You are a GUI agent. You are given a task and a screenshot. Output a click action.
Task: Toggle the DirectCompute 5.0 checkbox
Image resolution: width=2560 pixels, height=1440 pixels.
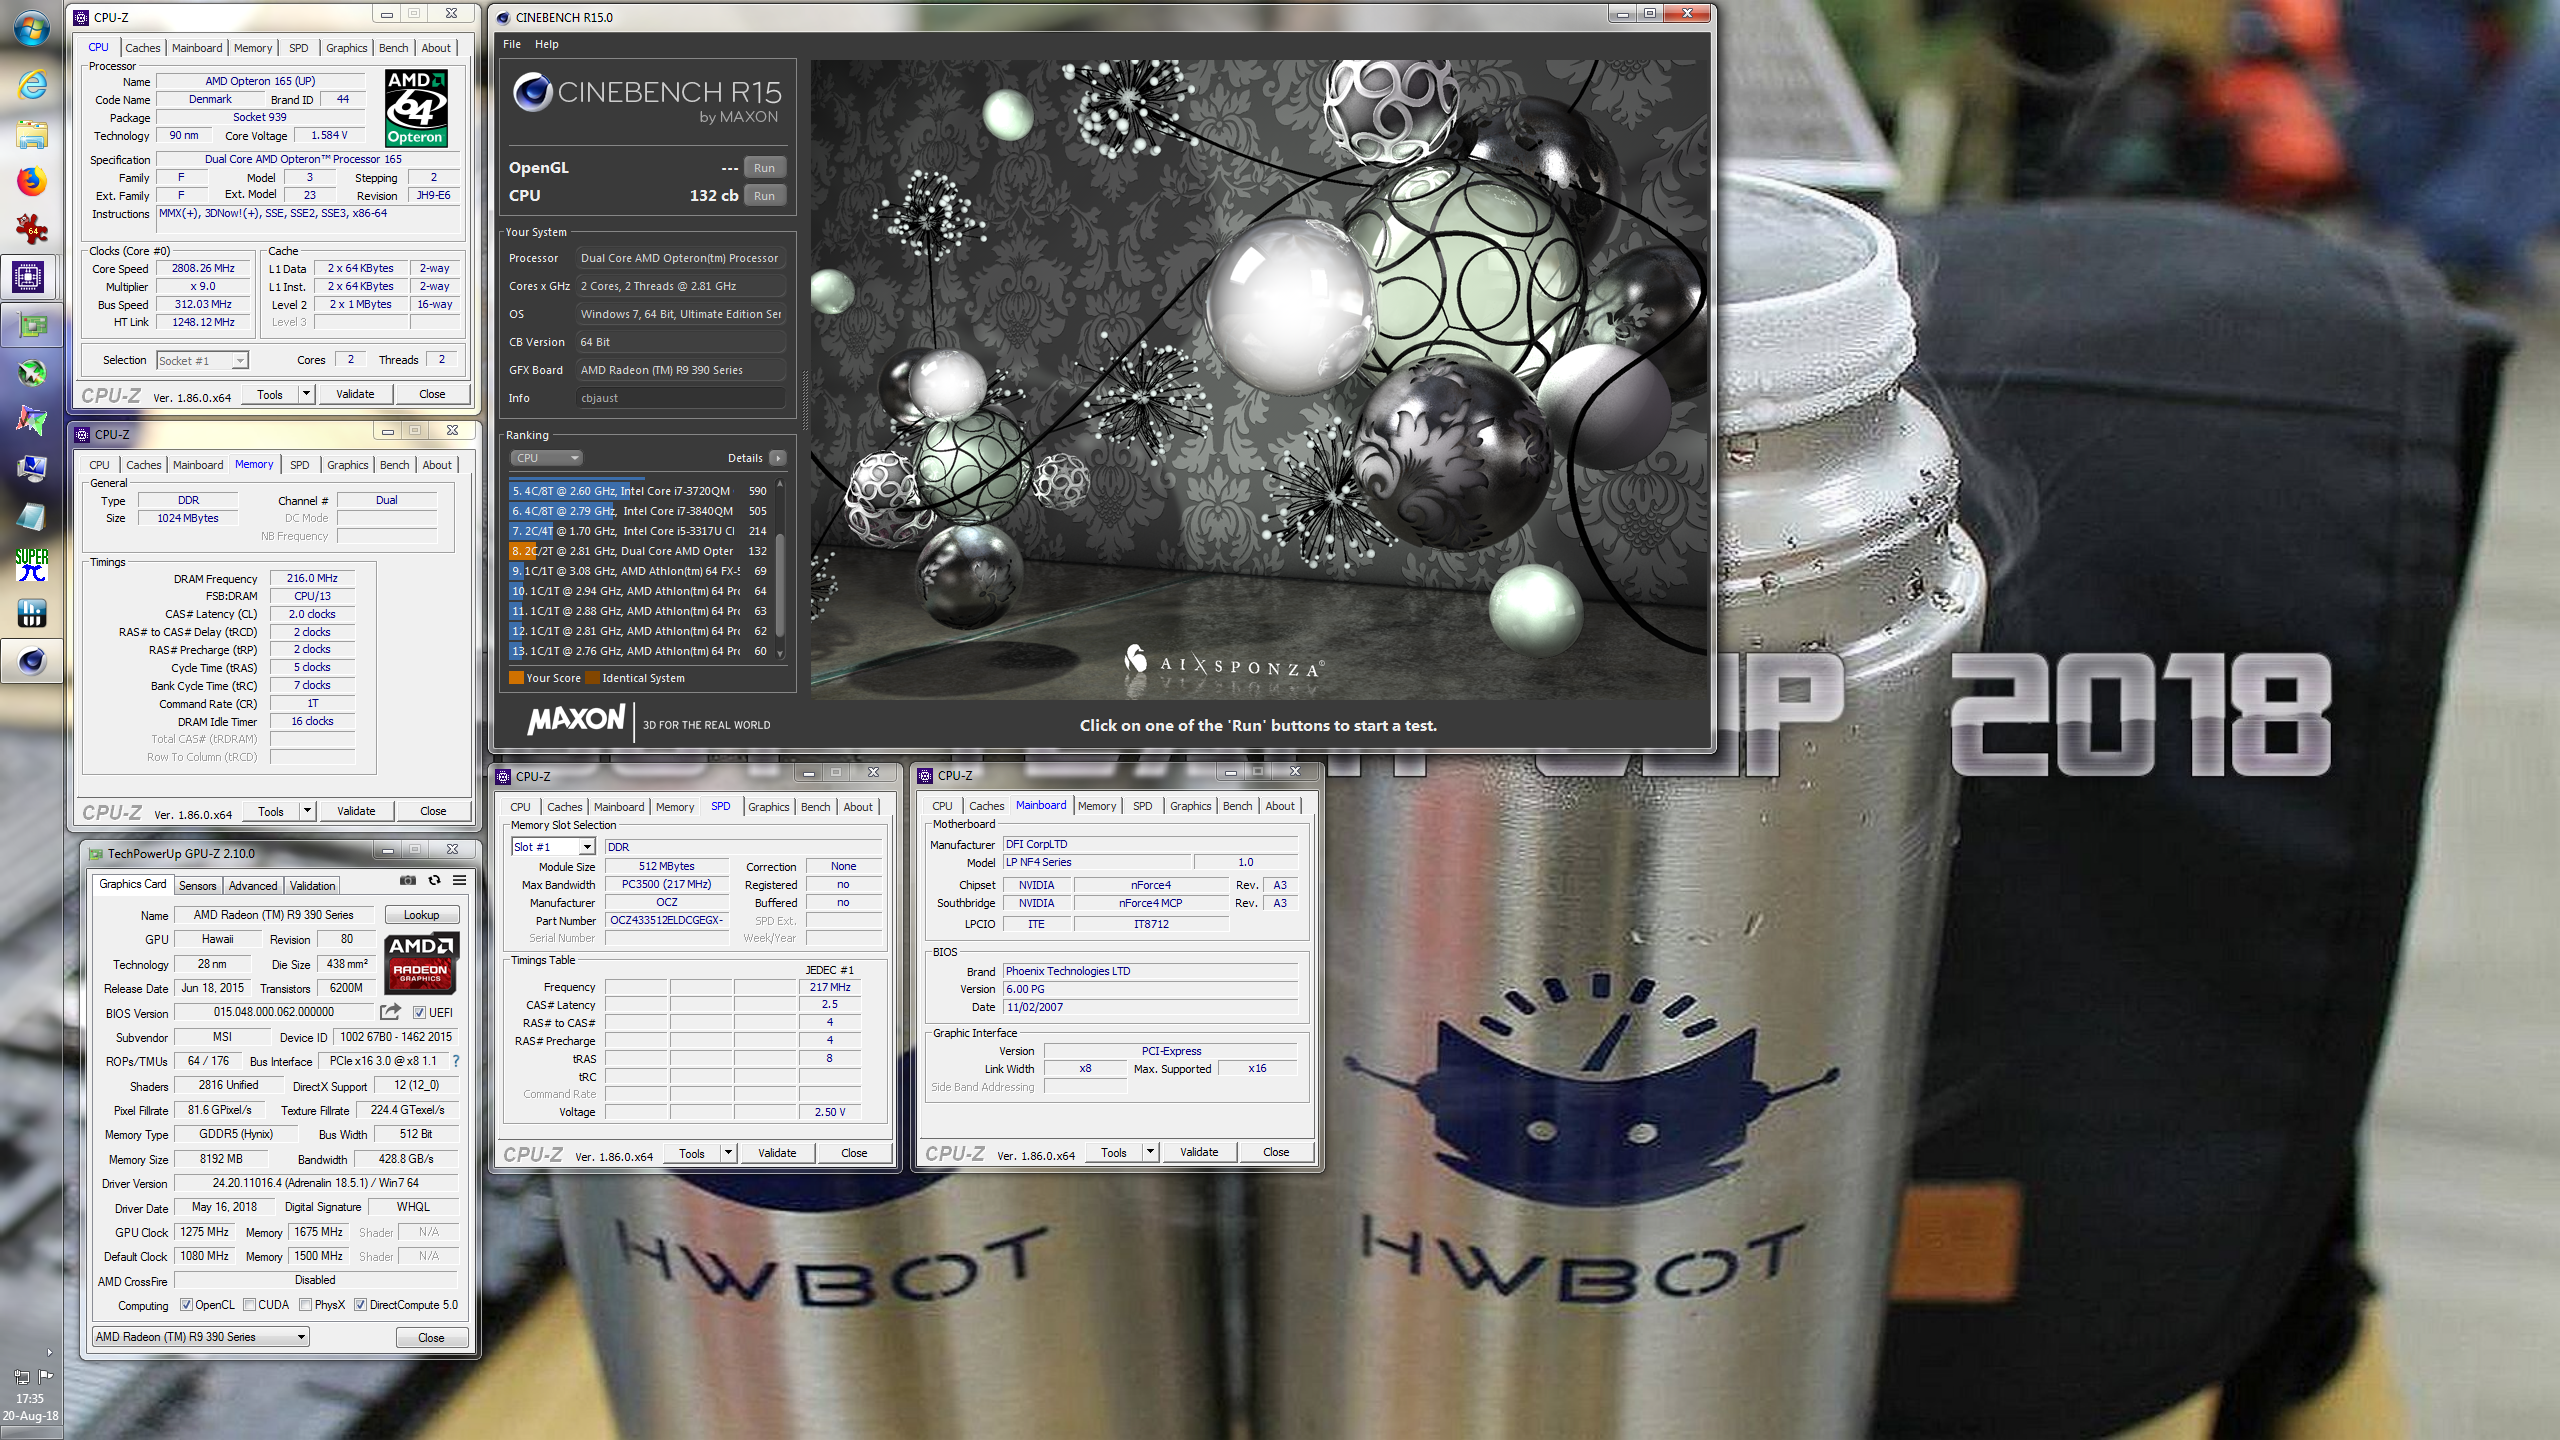pos(360,1304)
